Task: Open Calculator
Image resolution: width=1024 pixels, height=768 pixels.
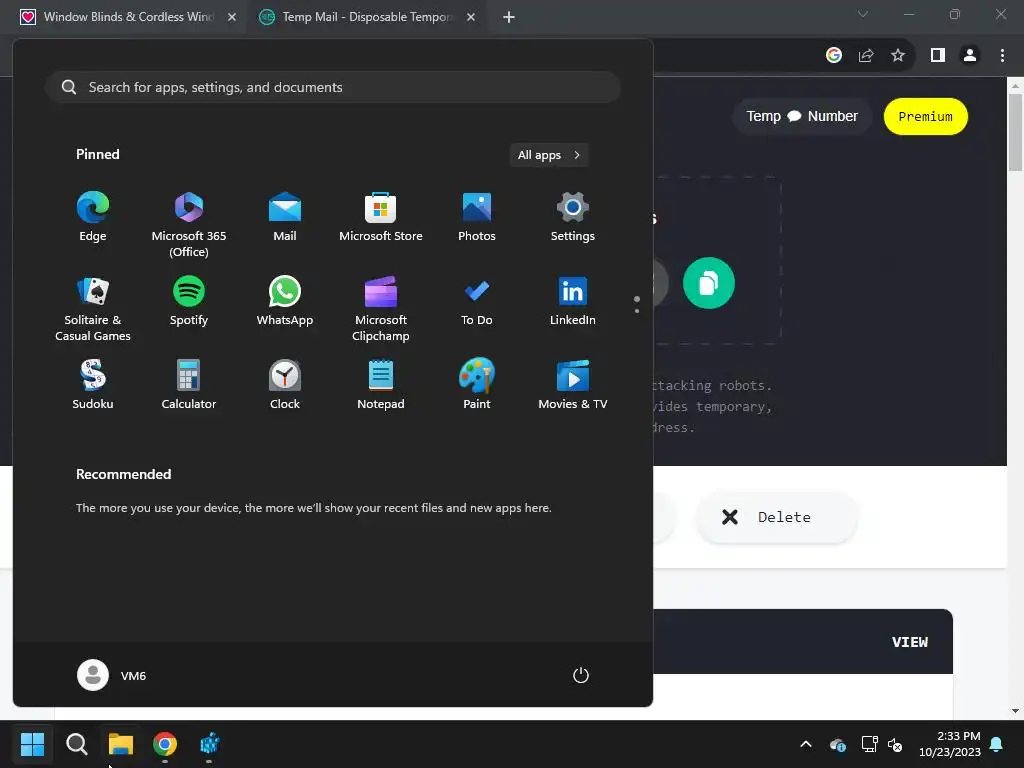Action: tap(189, 385)
